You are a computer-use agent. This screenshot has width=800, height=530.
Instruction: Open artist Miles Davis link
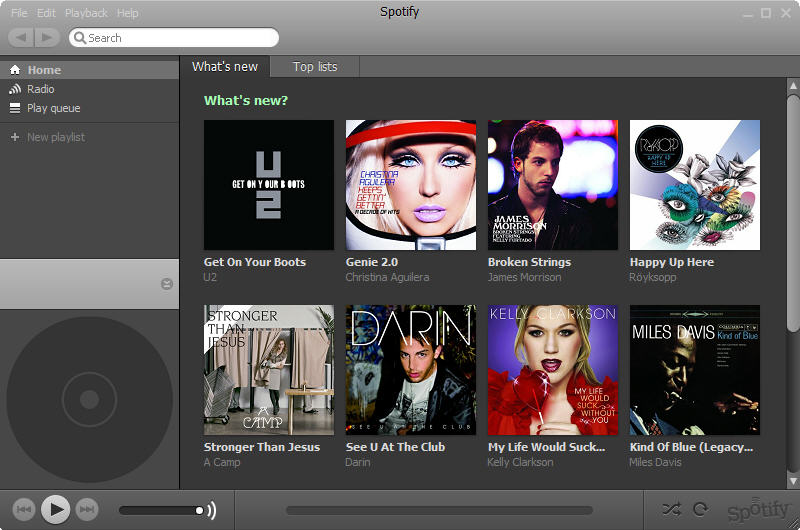[x=655, y=463]
